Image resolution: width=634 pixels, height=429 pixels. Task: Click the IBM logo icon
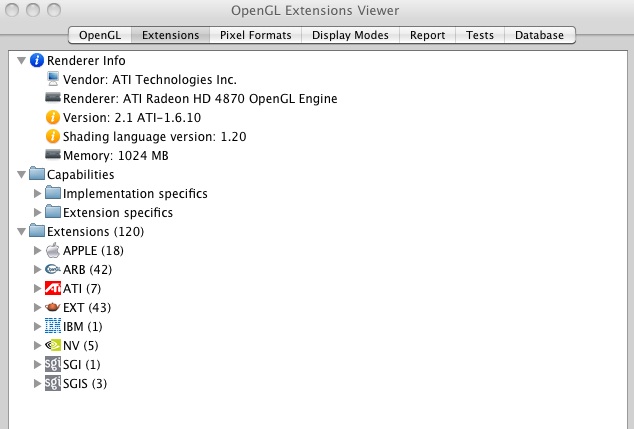click(x=53, y=326)
